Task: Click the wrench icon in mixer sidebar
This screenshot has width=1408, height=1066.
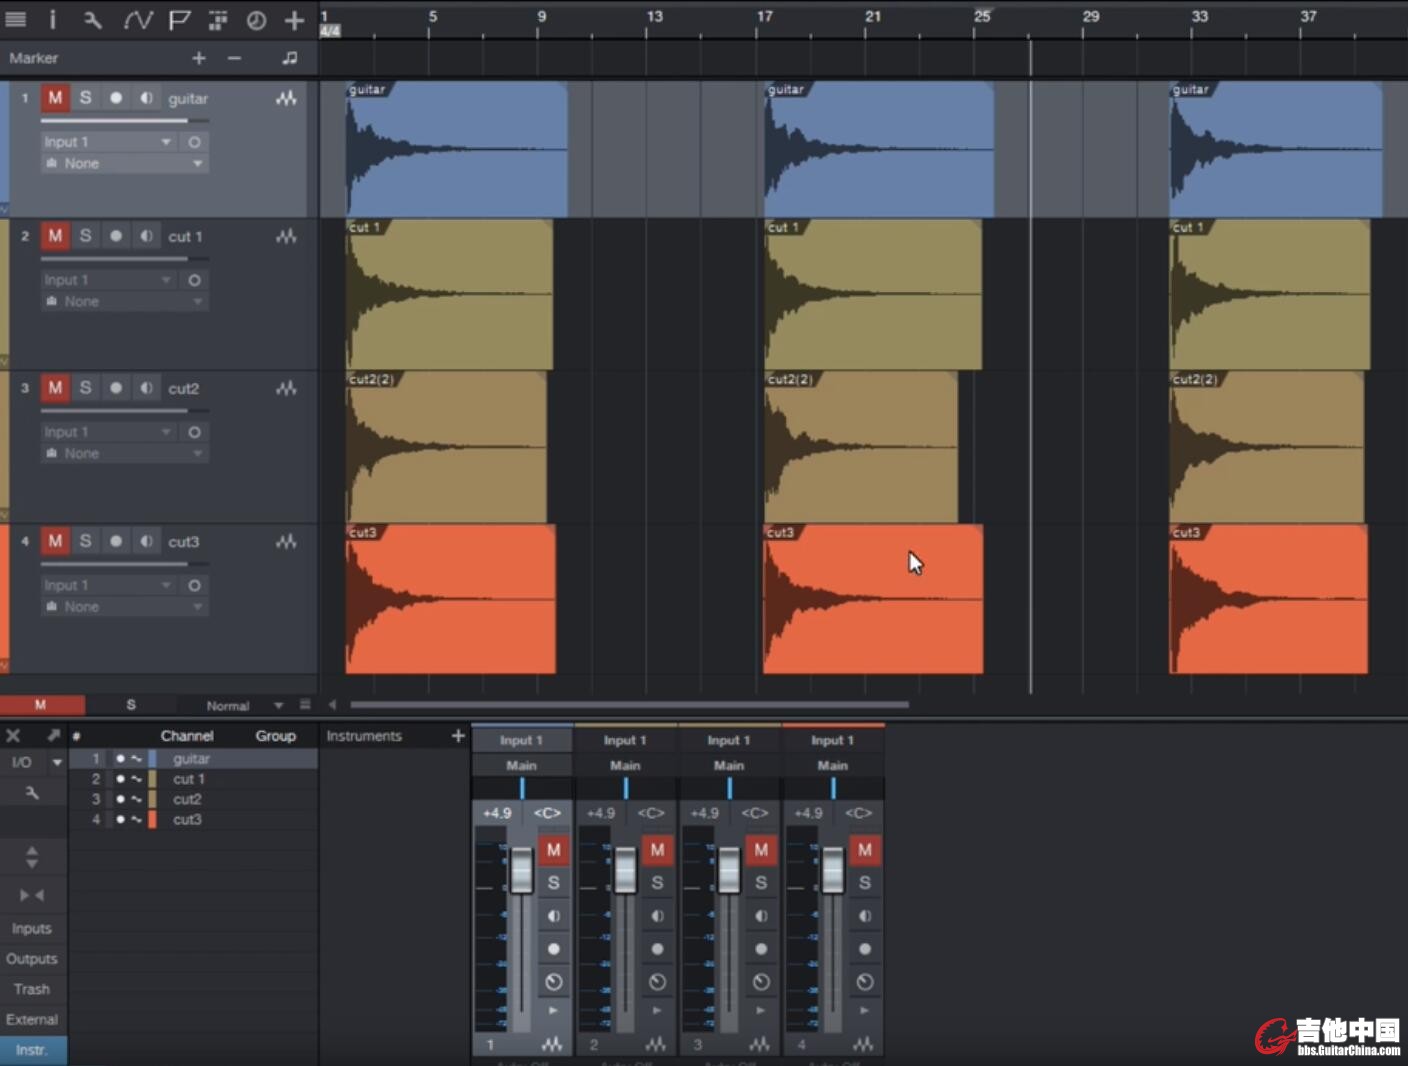Action: click(32, 793)
